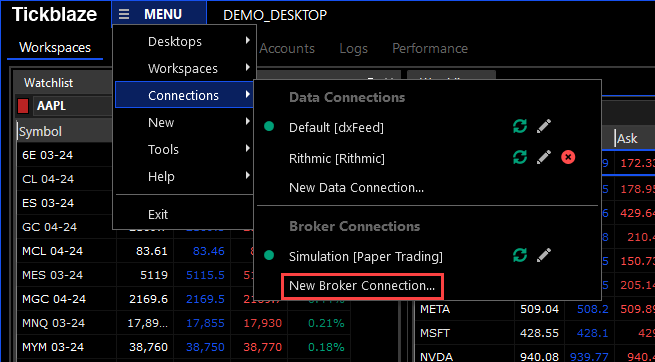Select the MYM 03-24 watchlist row
655x362 pixels.
[53, 347]
